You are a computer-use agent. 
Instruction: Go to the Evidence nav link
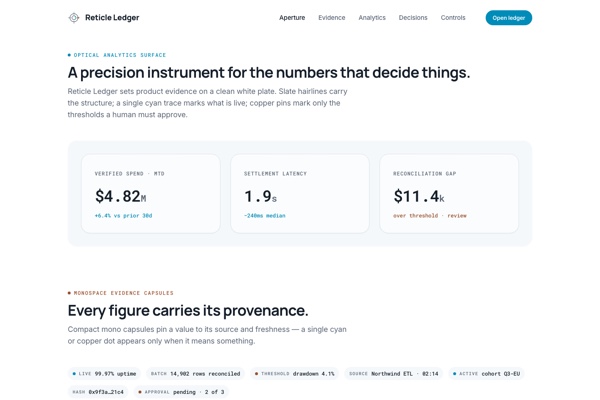click(x=332, y=18)
